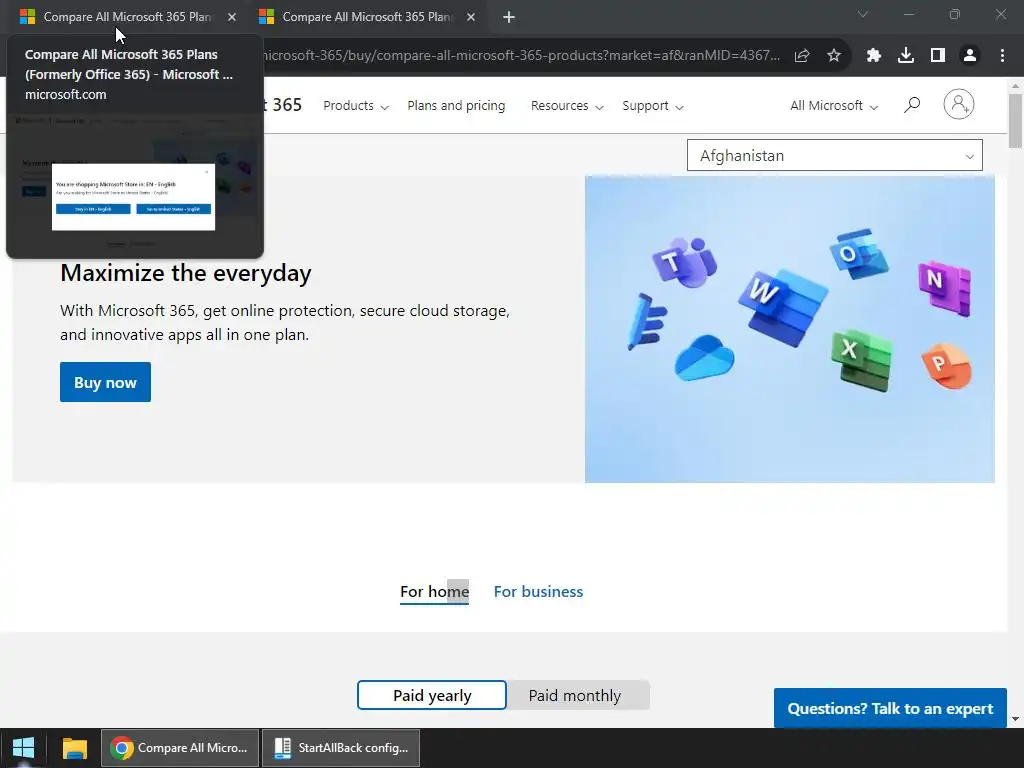Open the Chrome downloads icon
This screenshot has height=768, width=1024.
(x=906, y=56)
